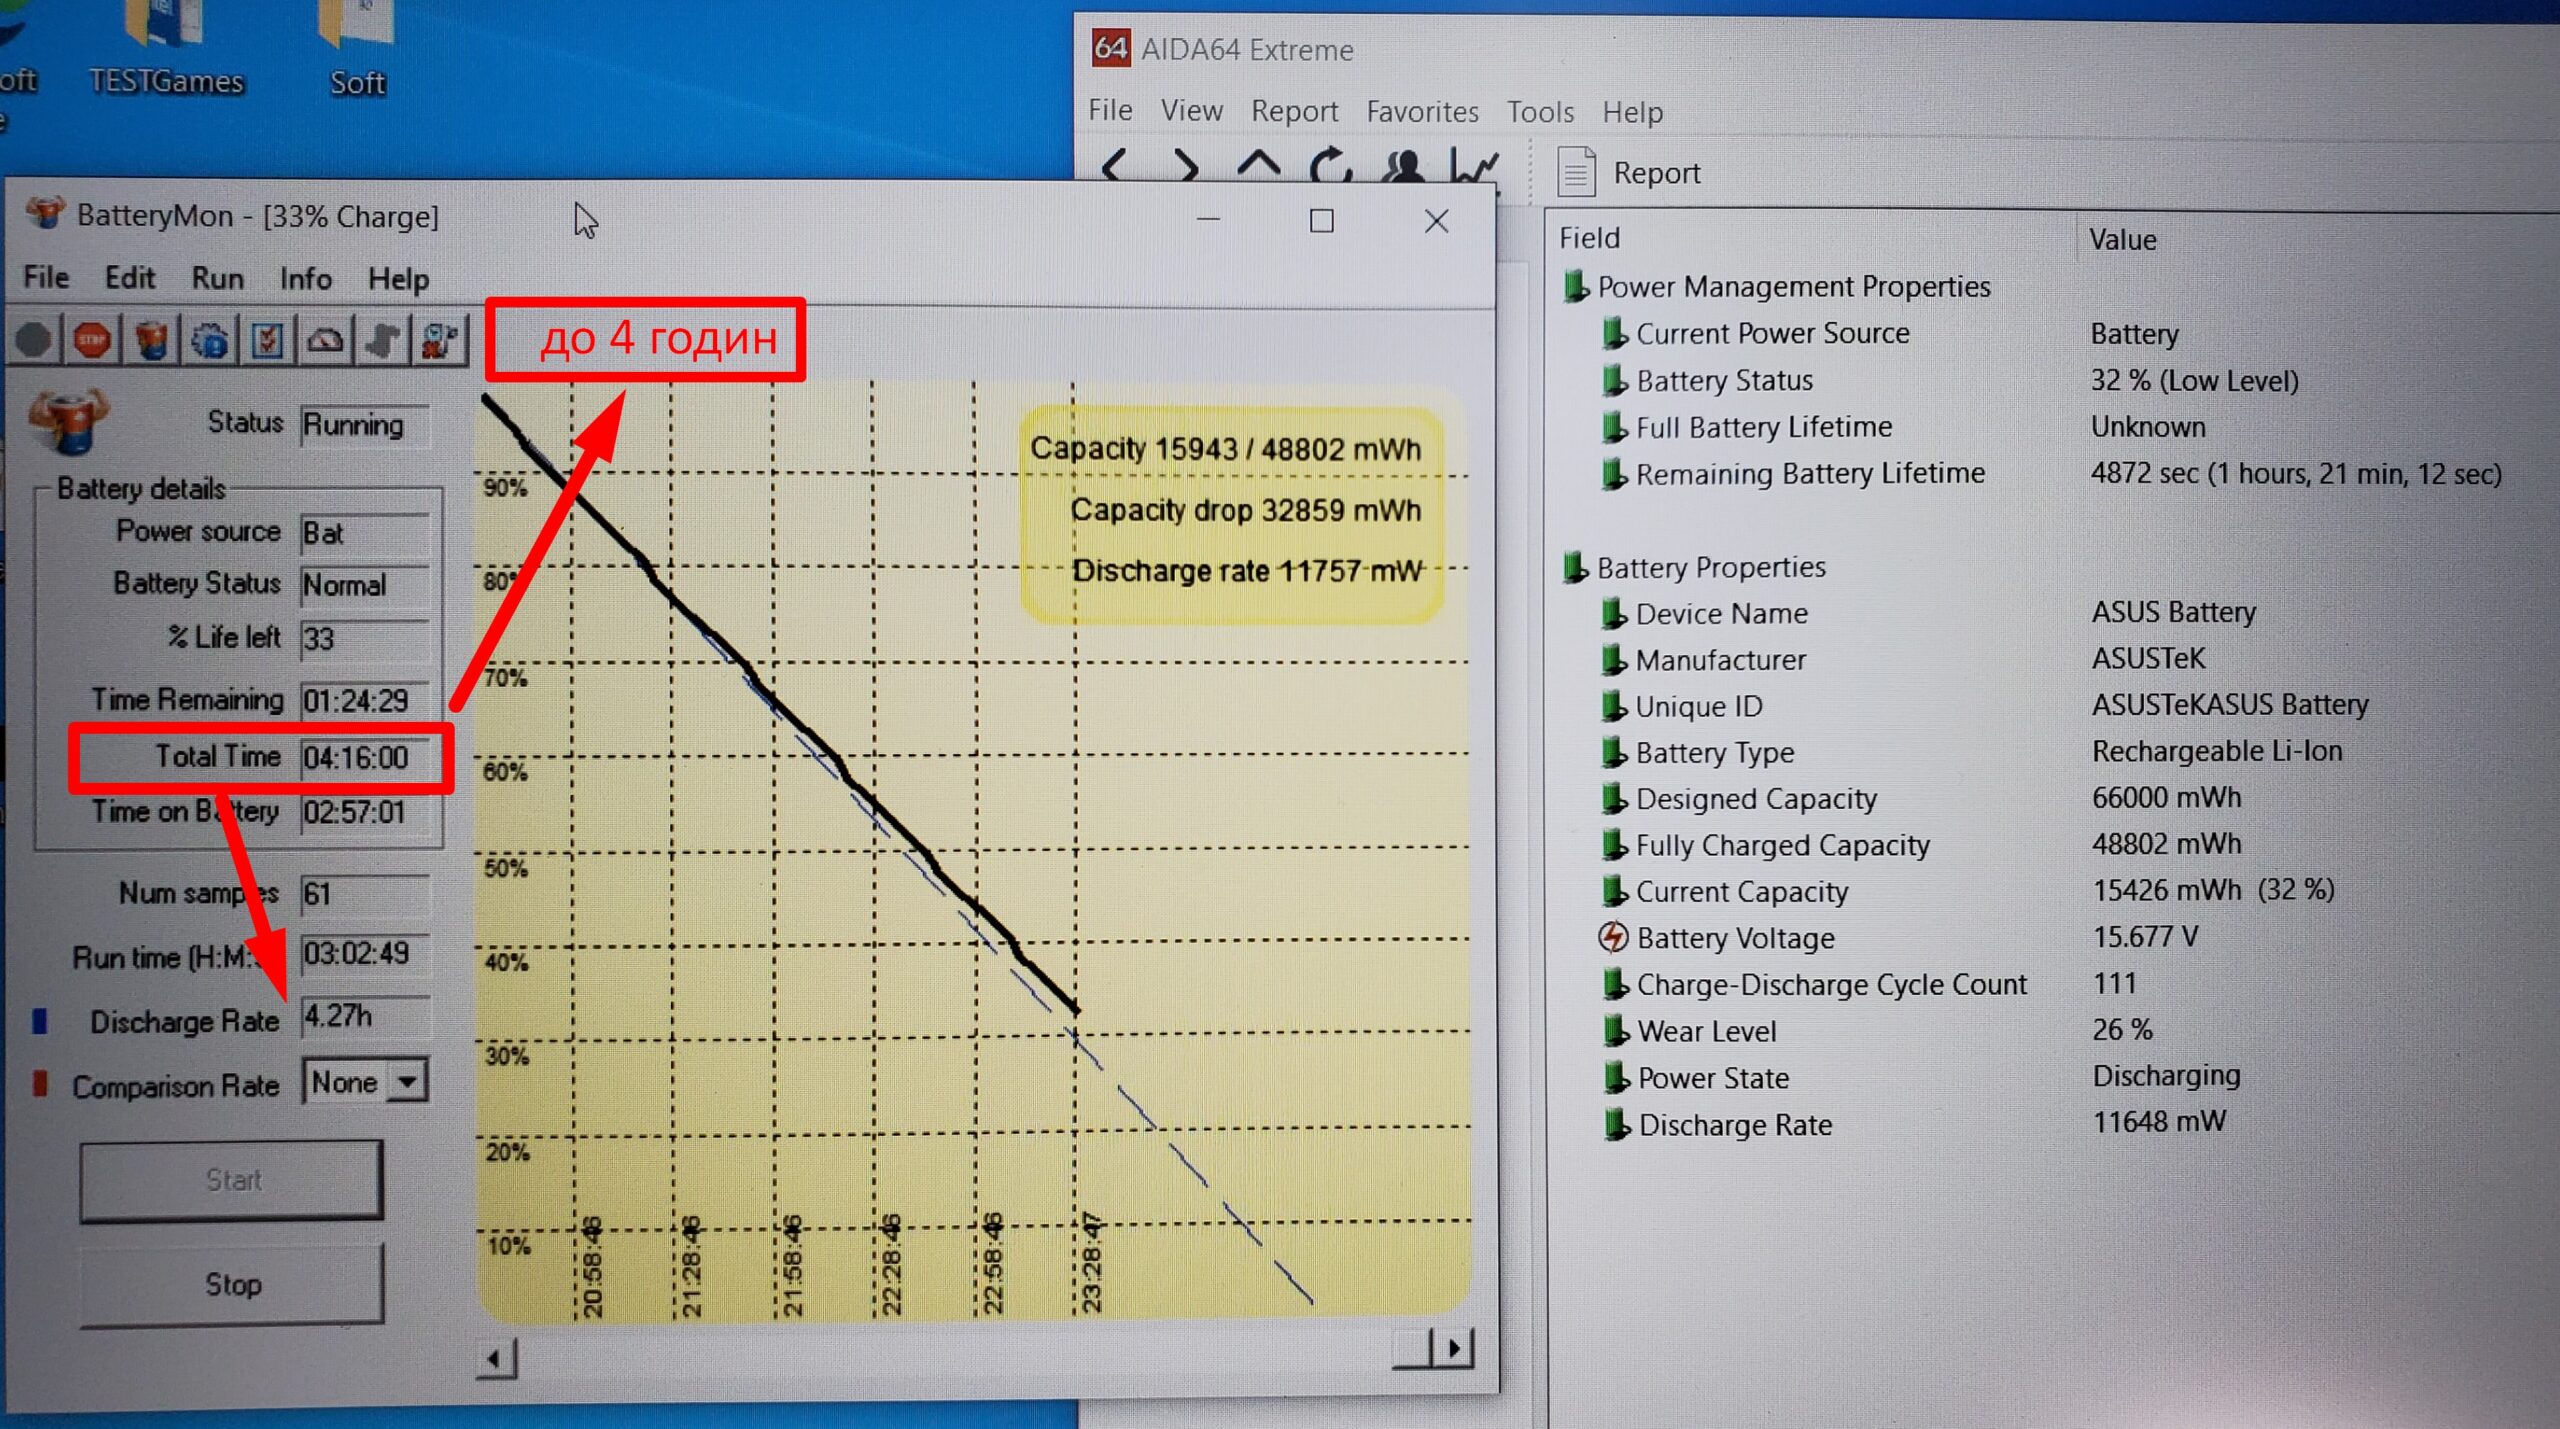Open the Comparison Rate dropdown
Image resolution: width=2560 pixels, height=1429 pixels.
[x=407, y=1082]
